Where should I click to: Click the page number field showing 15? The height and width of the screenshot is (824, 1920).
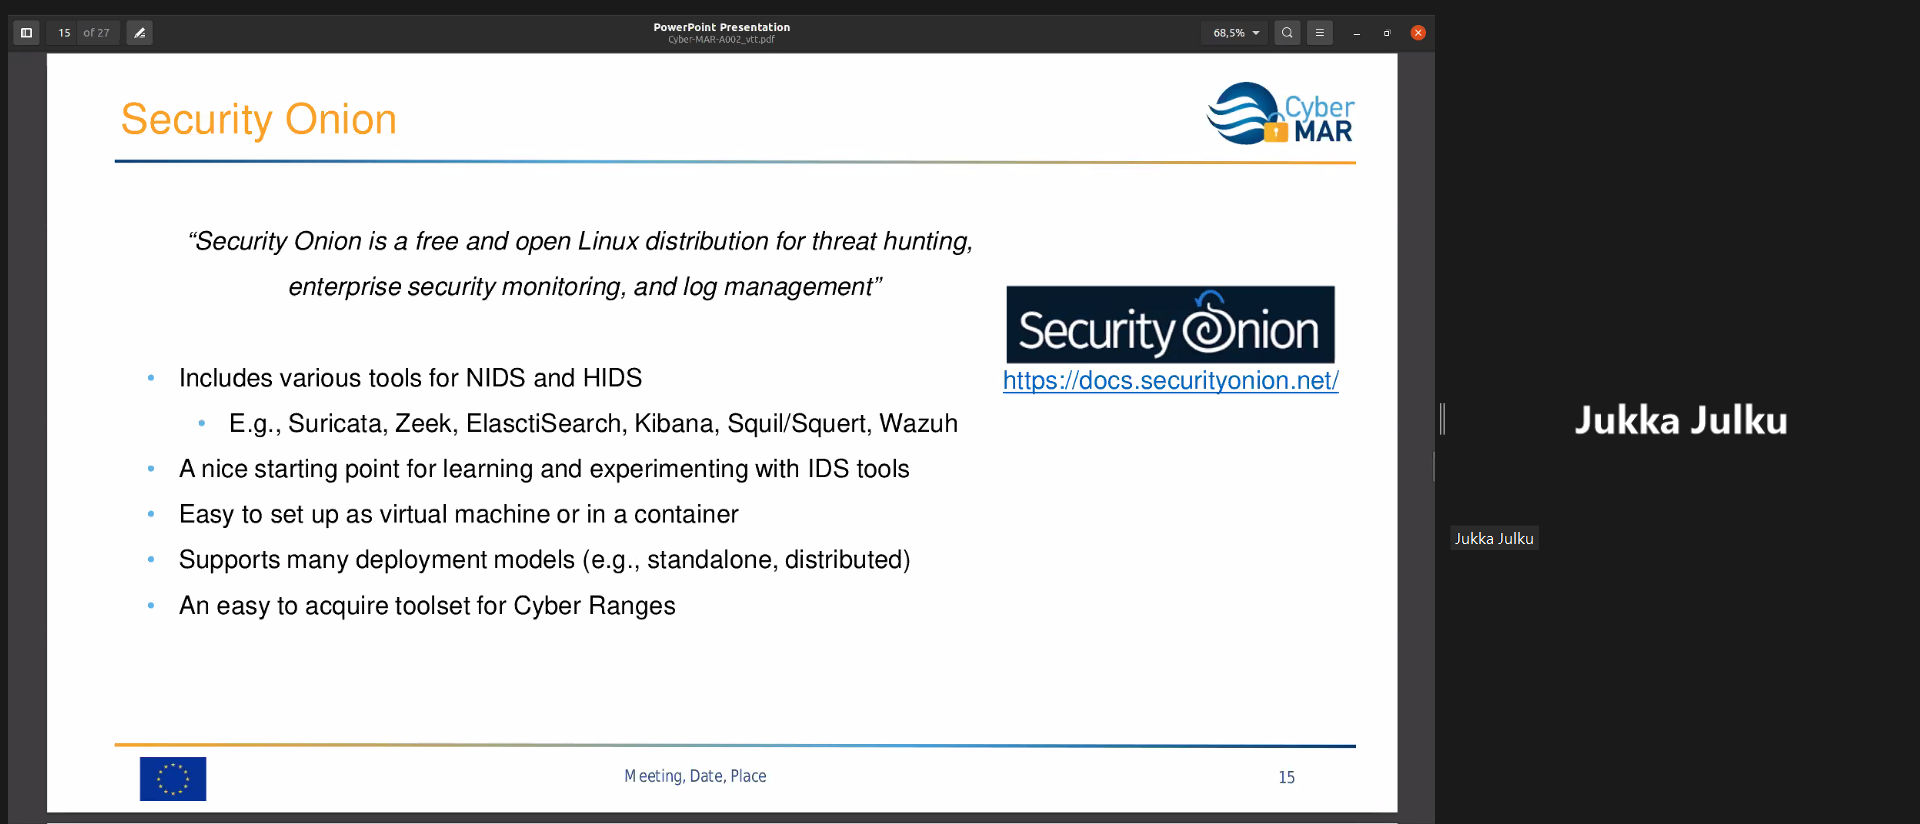pyautogui.click(x=64, y=33)
